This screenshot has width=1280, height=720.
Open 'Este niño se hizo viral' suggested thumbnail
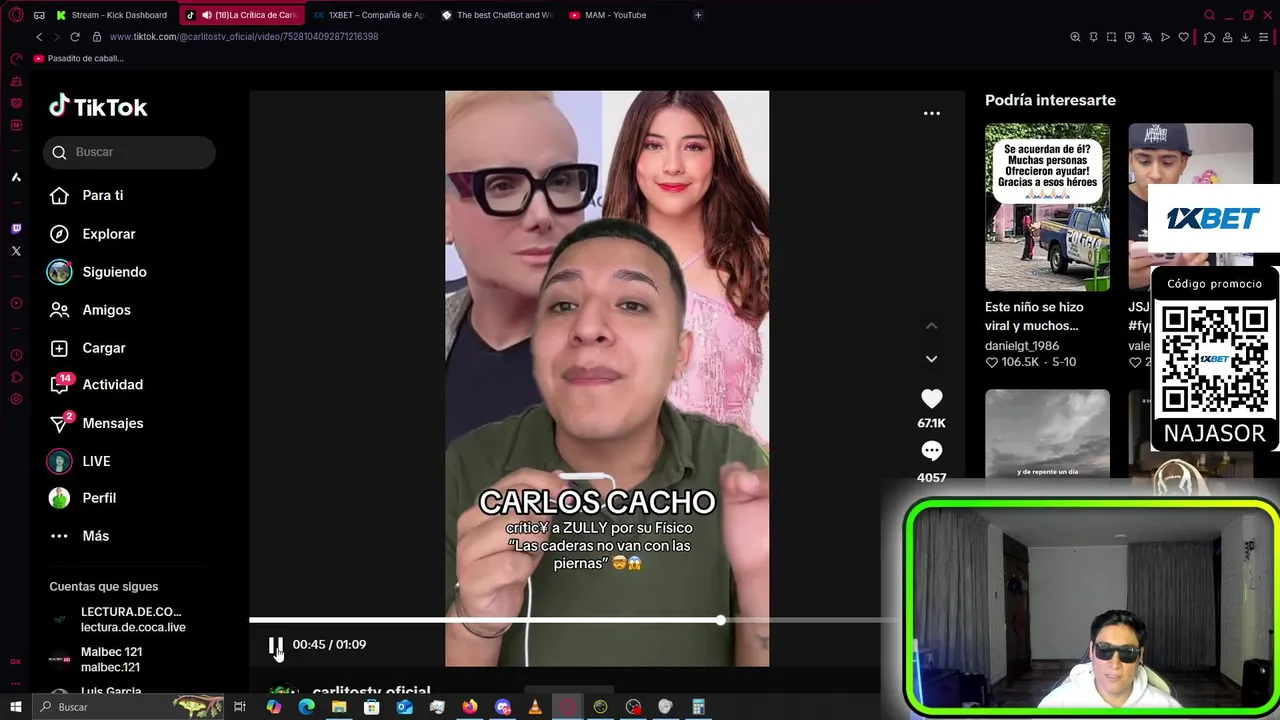click(1047, 207)
